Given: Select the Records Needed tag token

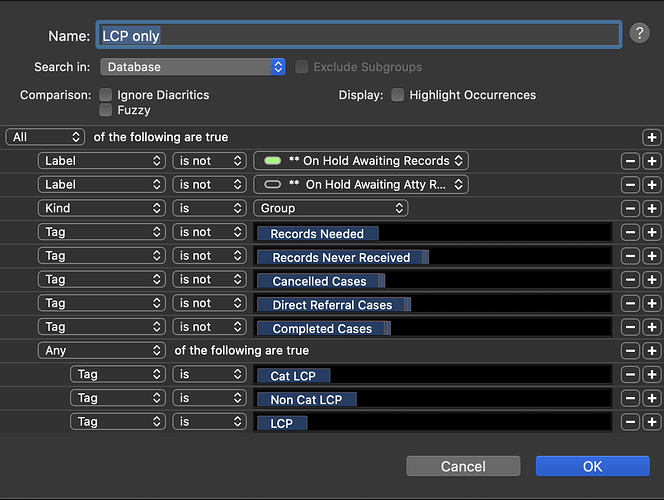Looking at the screenshot, I should click(x=318, y=234).
